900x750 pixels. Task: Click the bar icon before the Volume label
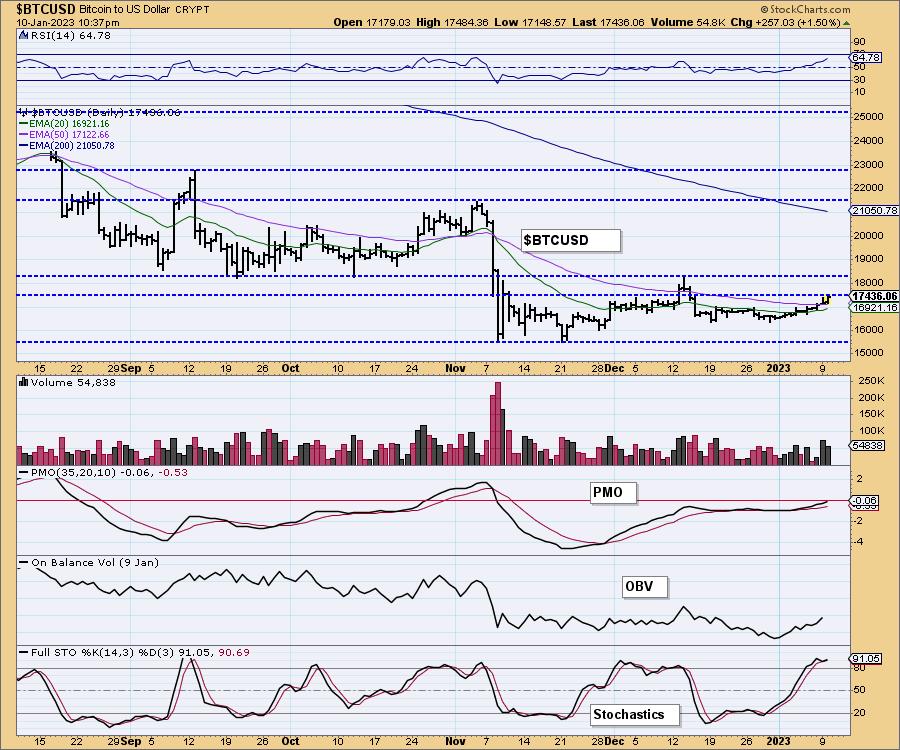tap(24, 382)
